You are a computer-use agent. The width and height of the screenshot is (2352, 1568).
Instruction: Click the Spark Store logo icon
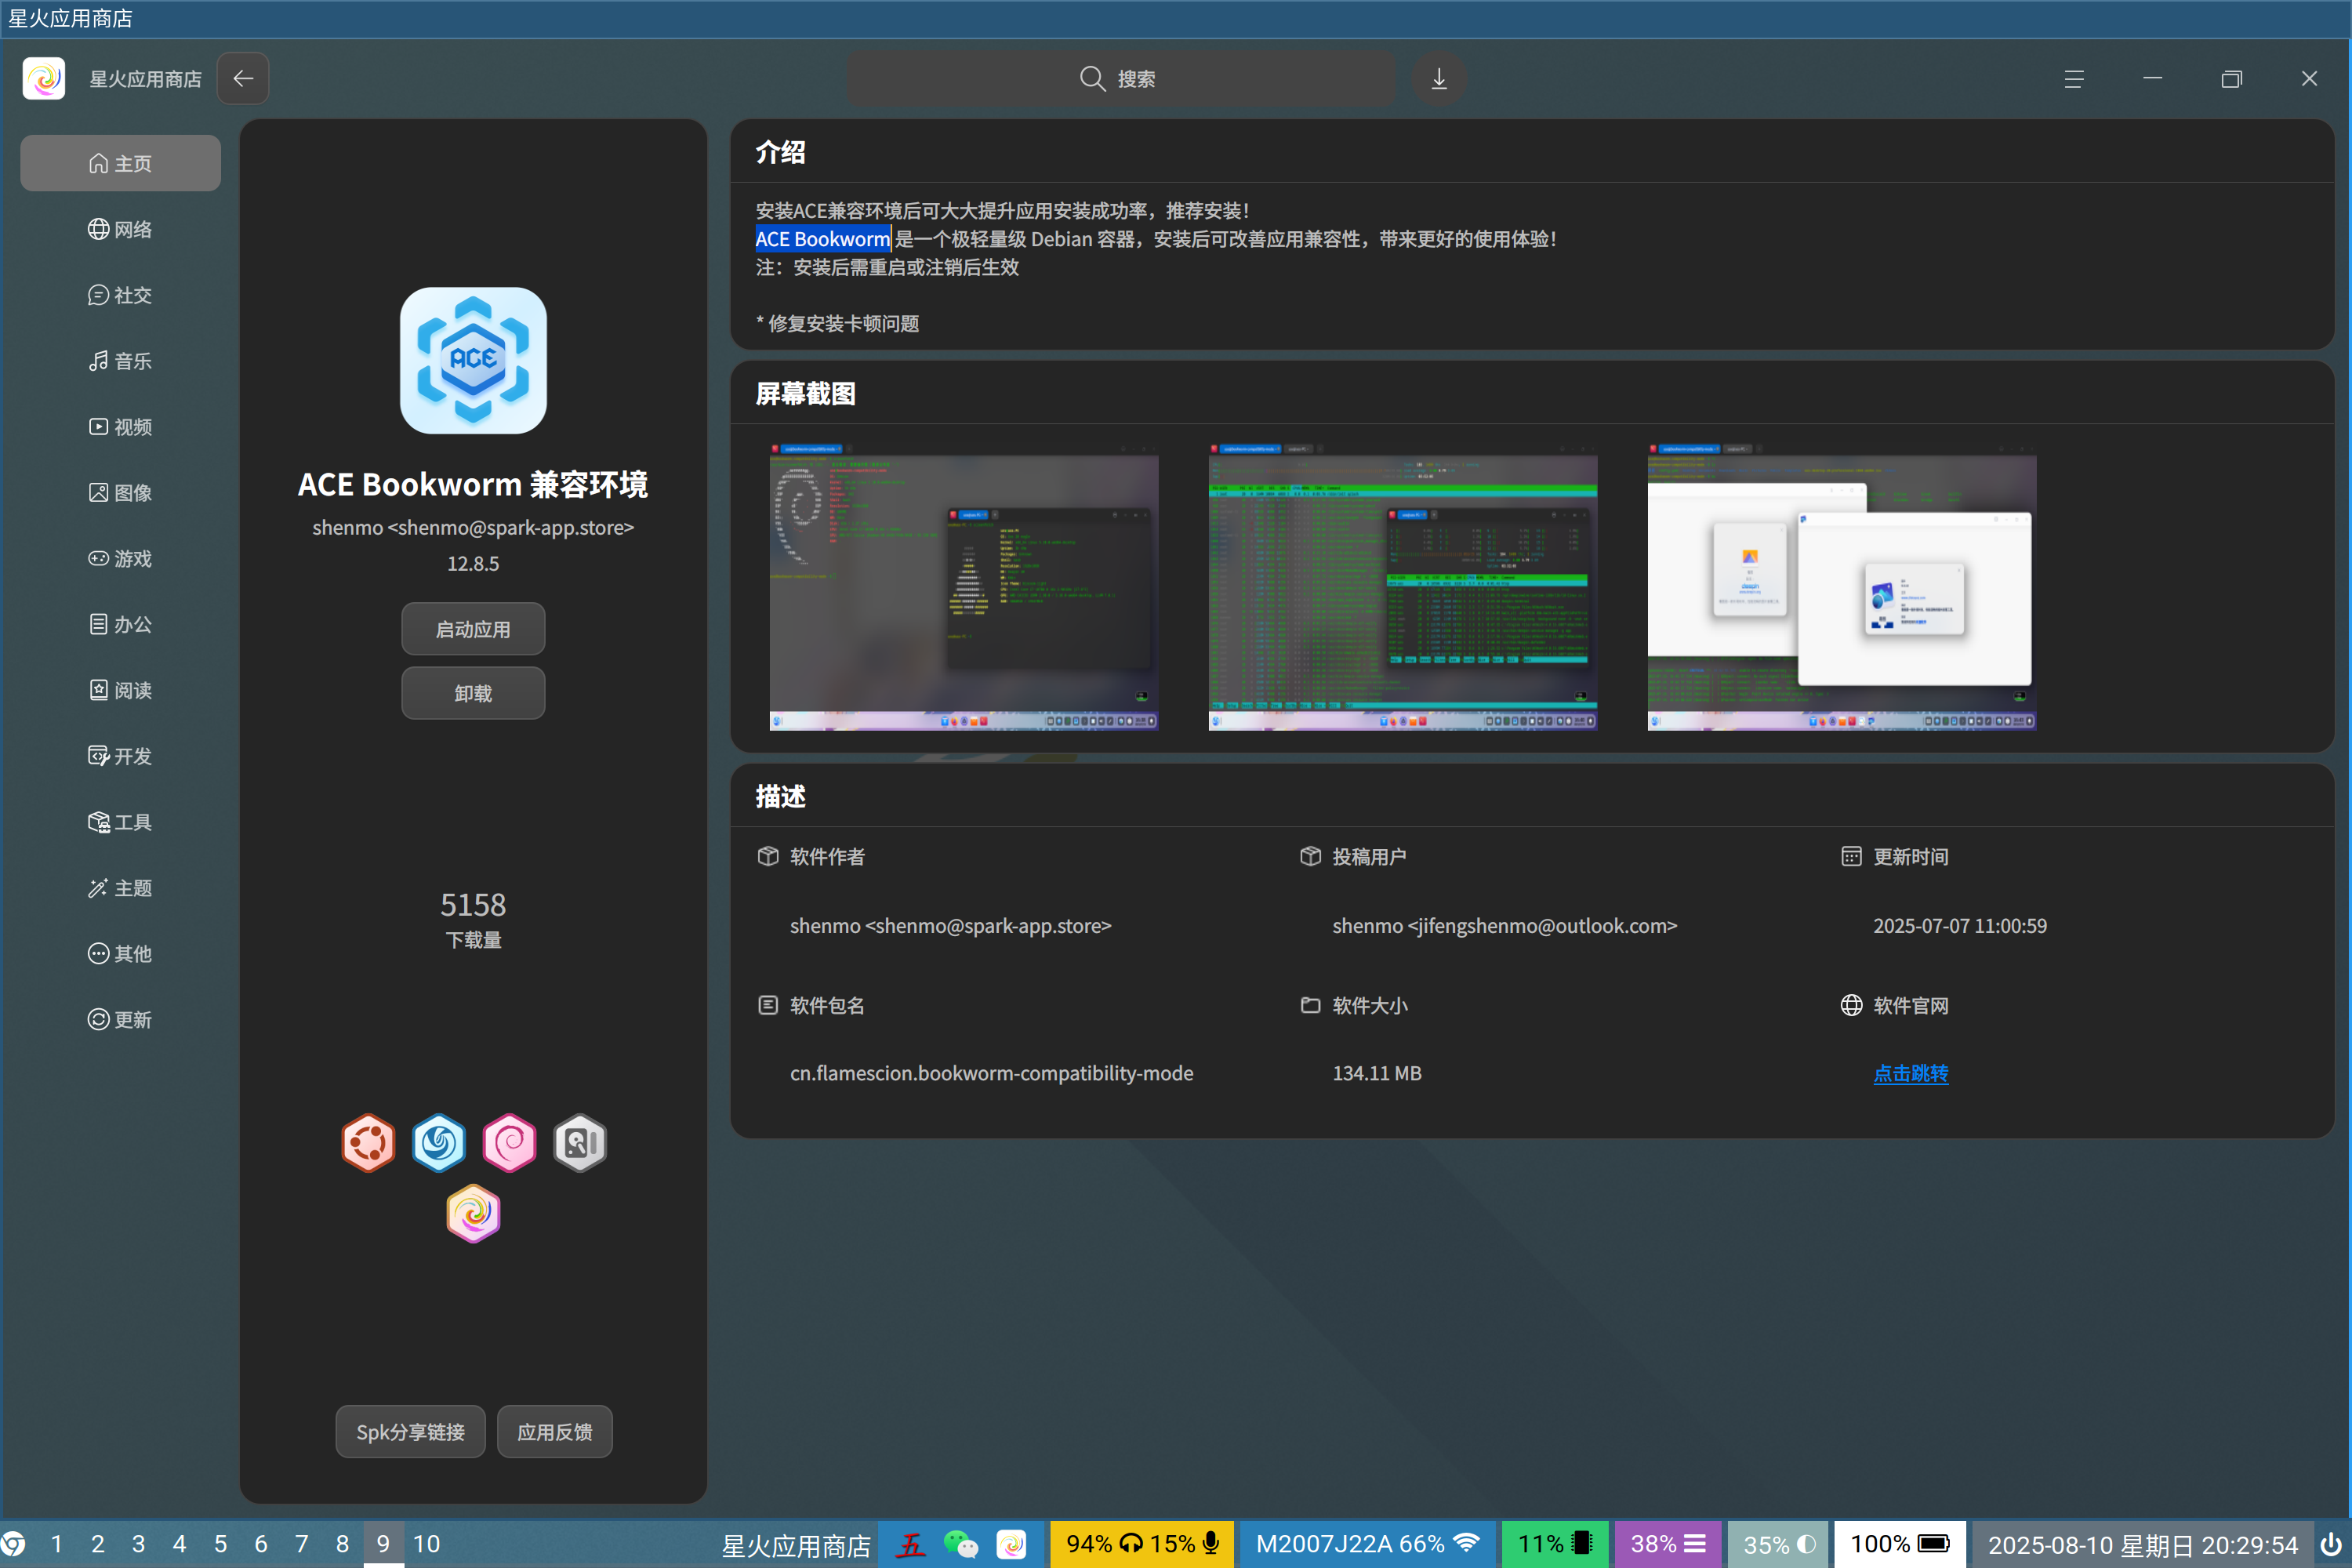tap(44, 78)
